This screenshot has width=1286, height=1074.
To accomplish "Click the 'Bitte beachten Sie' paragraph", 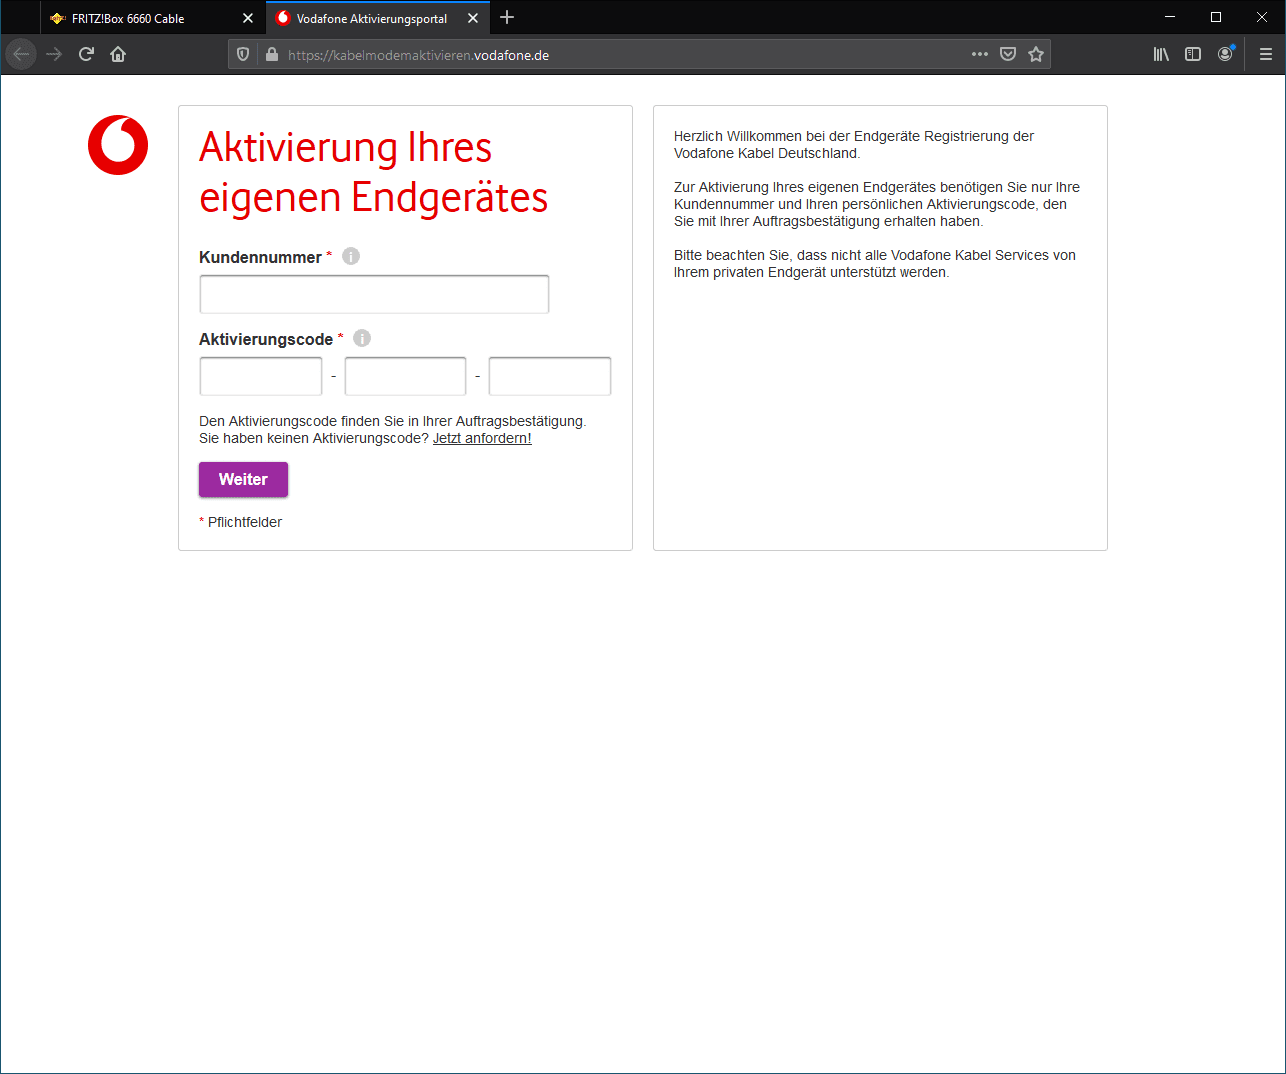I will (875, 263).
